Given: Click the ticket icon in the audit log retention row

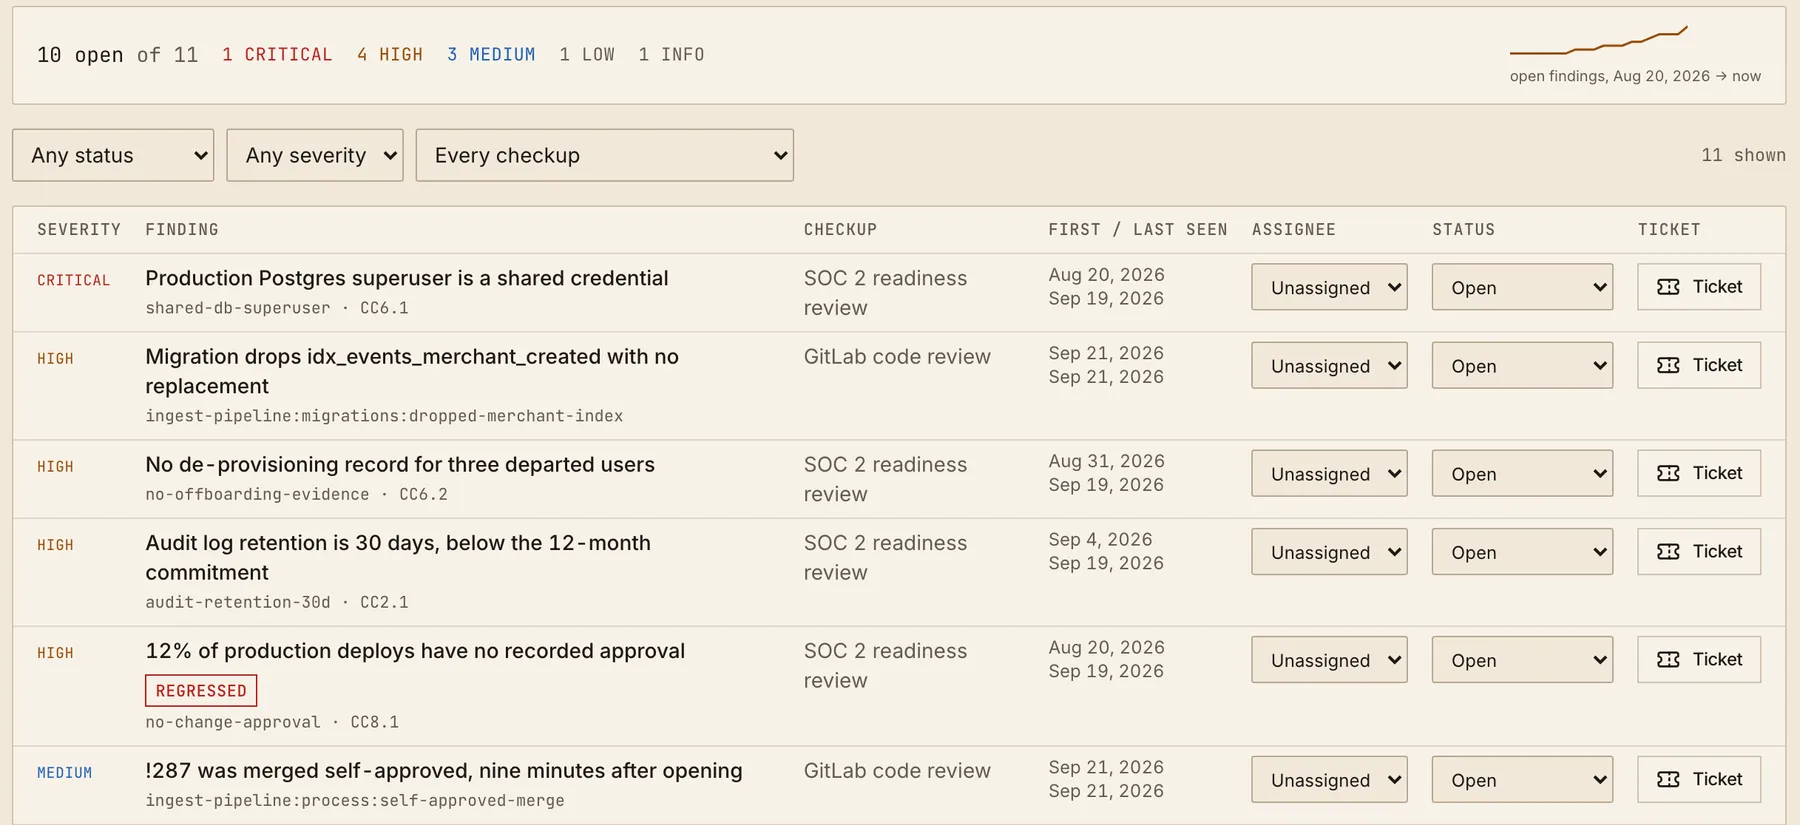Looking at the screenshot, I should (1668, 551).
